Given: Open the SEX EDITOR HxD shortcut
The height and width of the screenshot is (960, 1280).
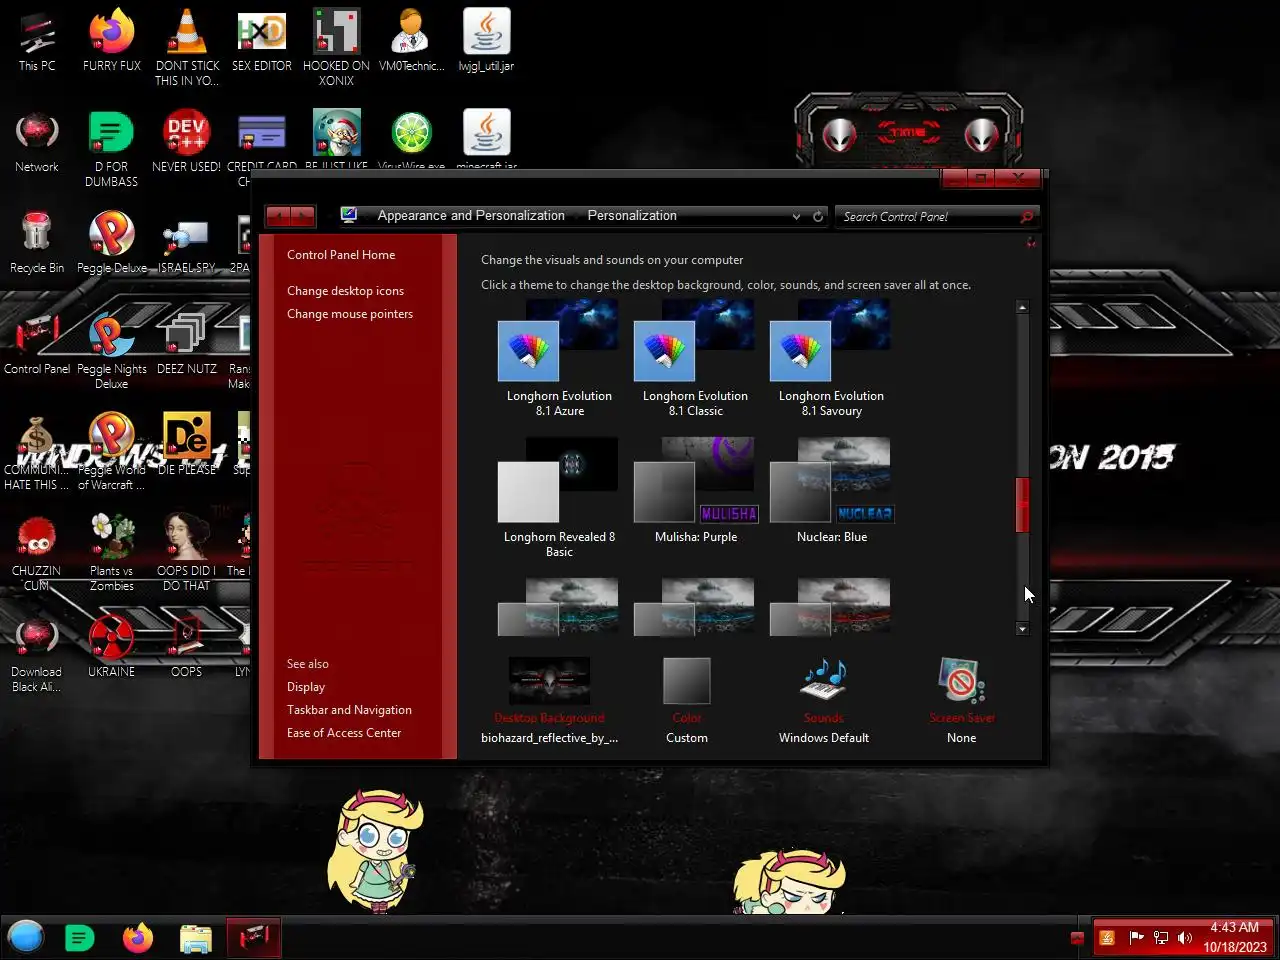Looking at the screenshot, I should 262,41.
